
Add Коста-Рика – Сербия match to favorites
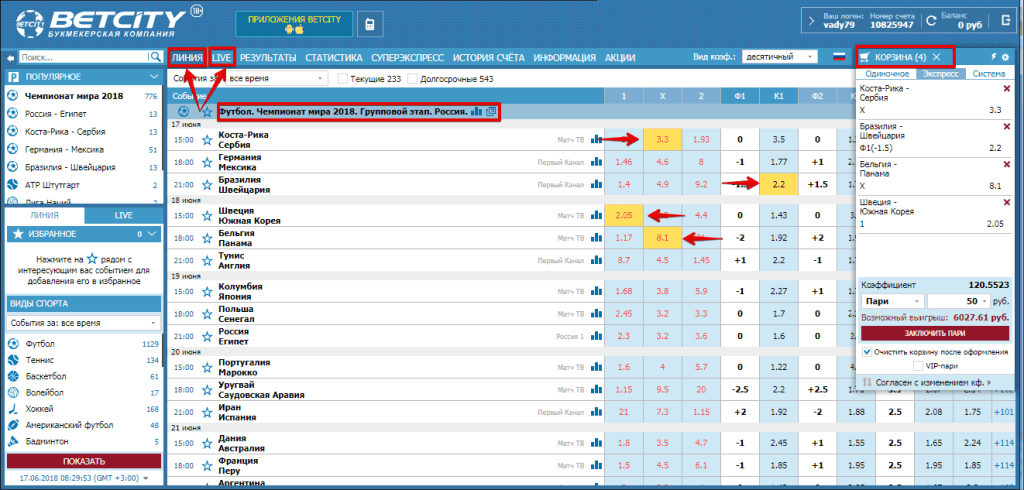[x=207, y=140]
